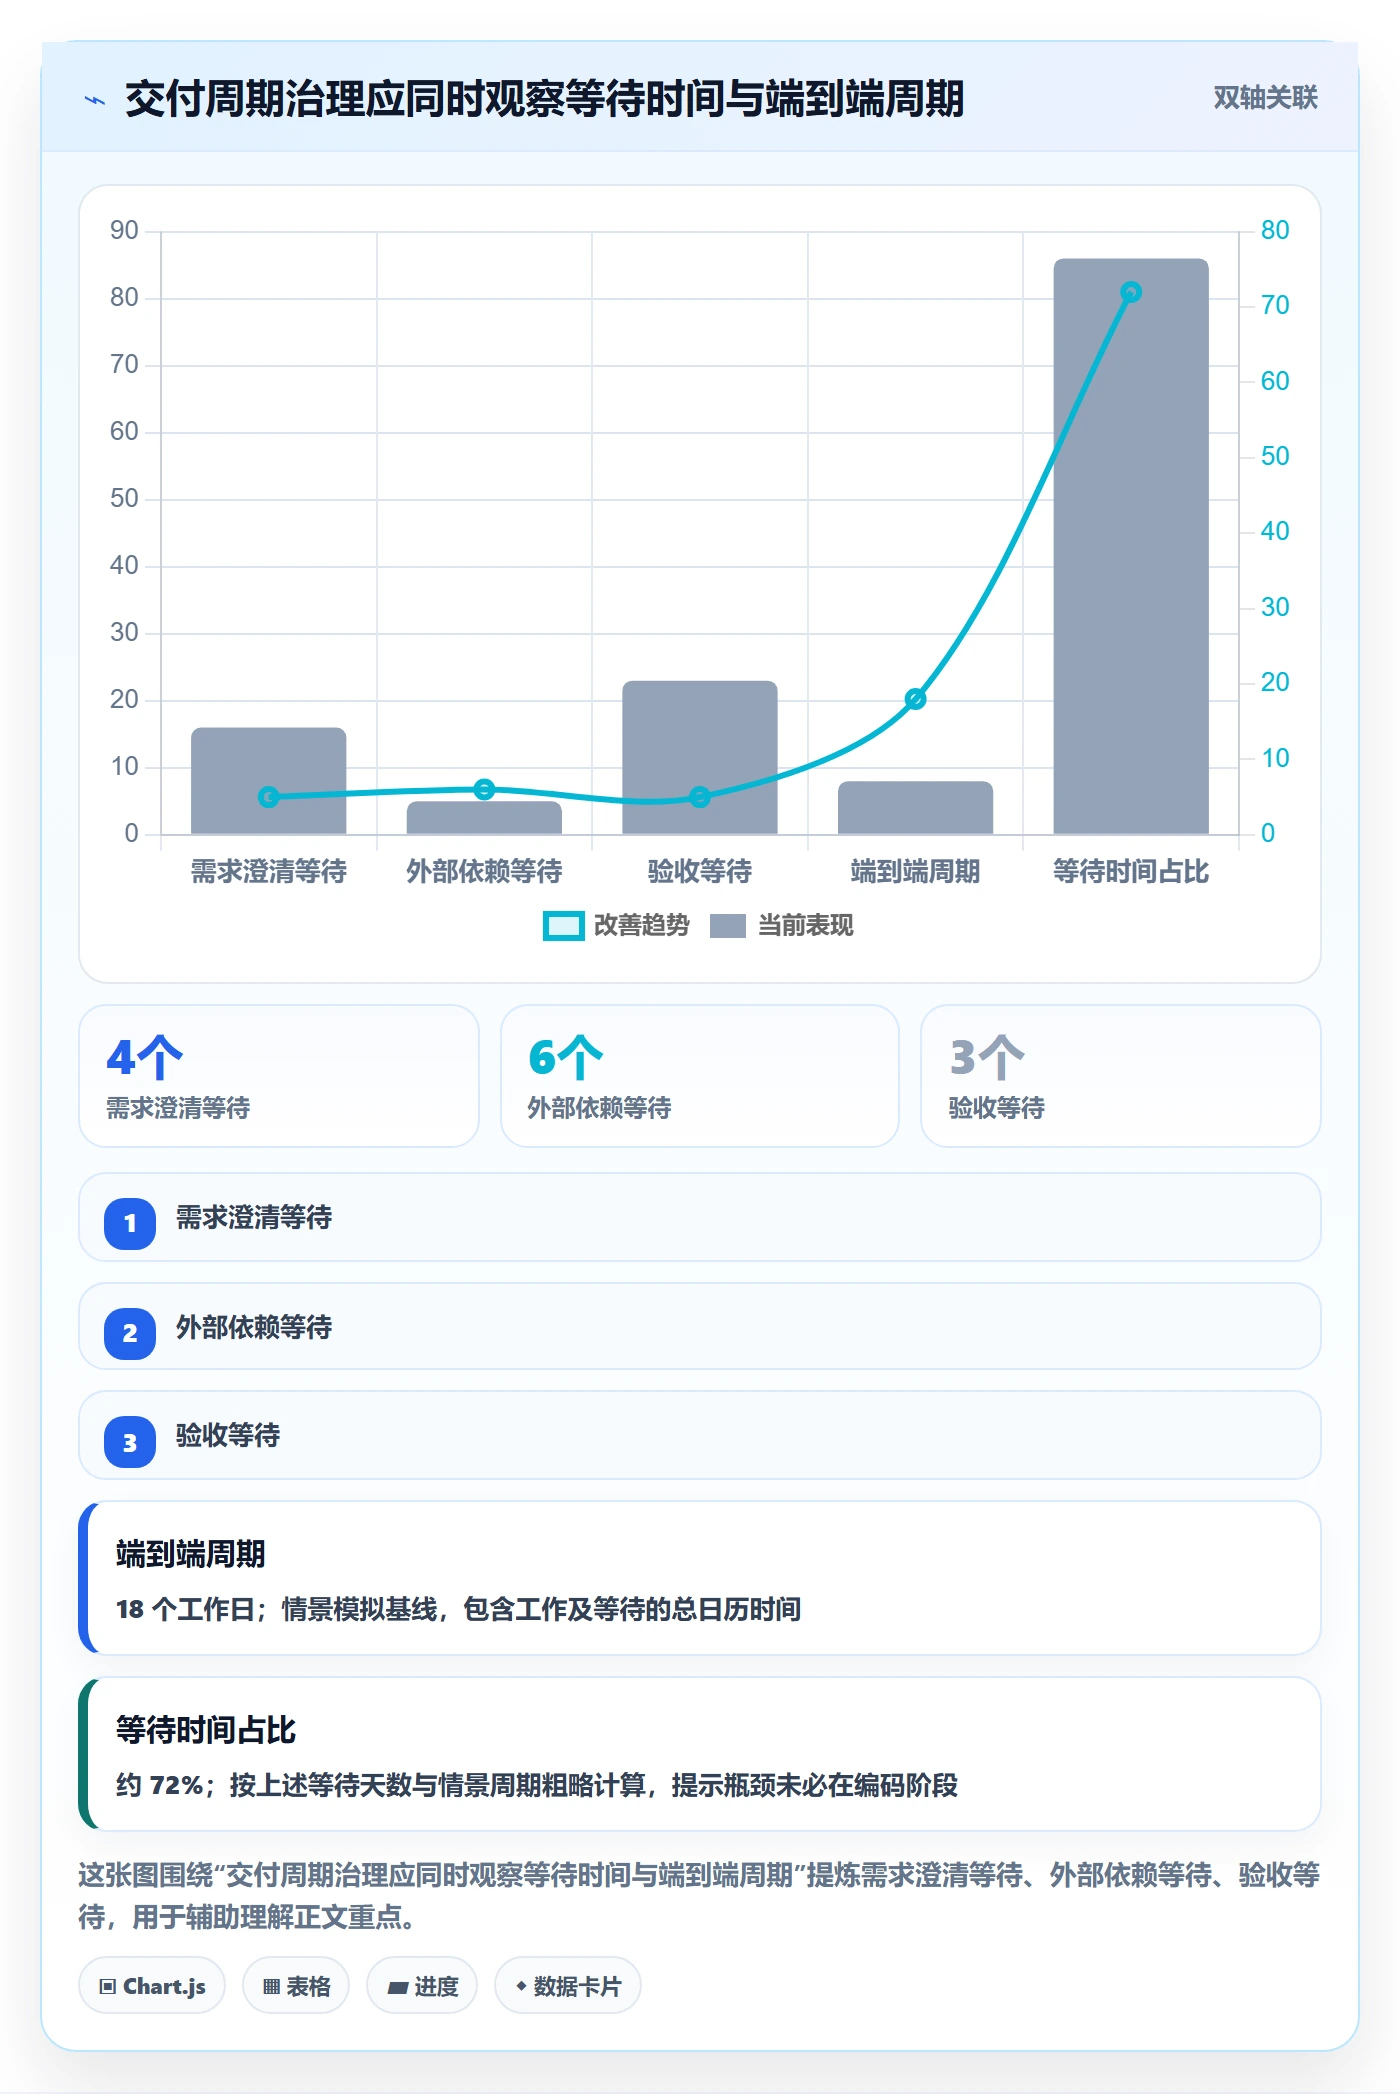The height and width of the screenshot is (2094, 1400).
Task: Select the 4个 需求澄清等待 data card
Action: point(279,1076)
